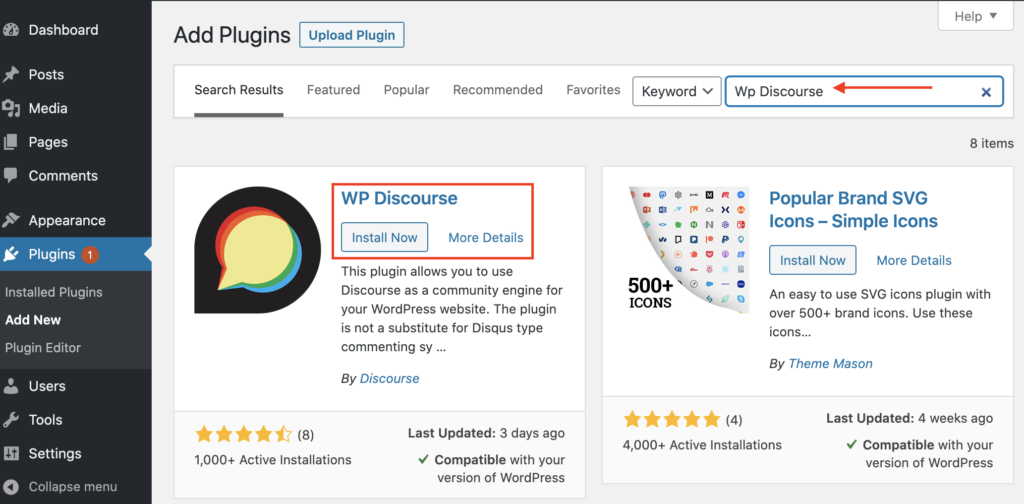Click the Upload Plugin button
This screenshot has height=504, width=1024.
coord(352,35)
